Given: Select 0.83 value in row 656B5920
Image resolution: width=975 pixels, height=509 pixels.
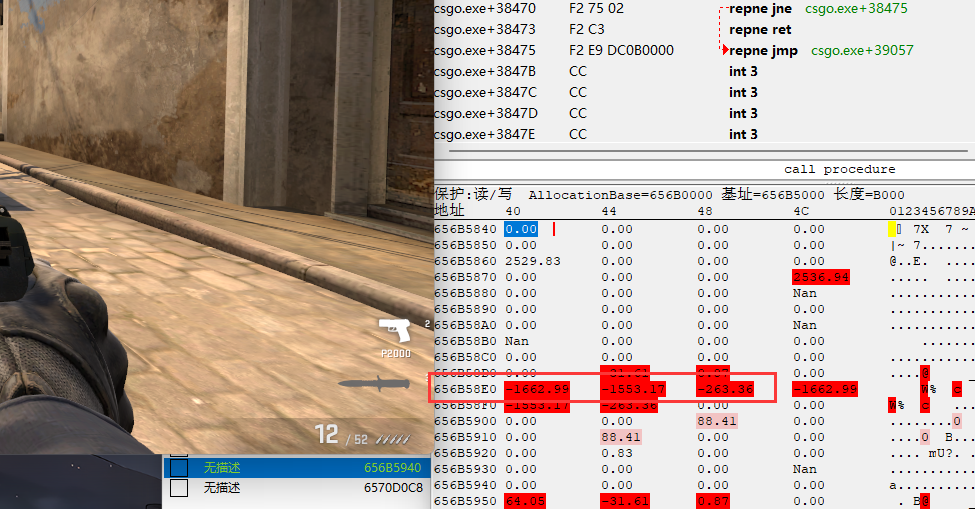Looking at the screenshot, I should [x=617, y=453].
